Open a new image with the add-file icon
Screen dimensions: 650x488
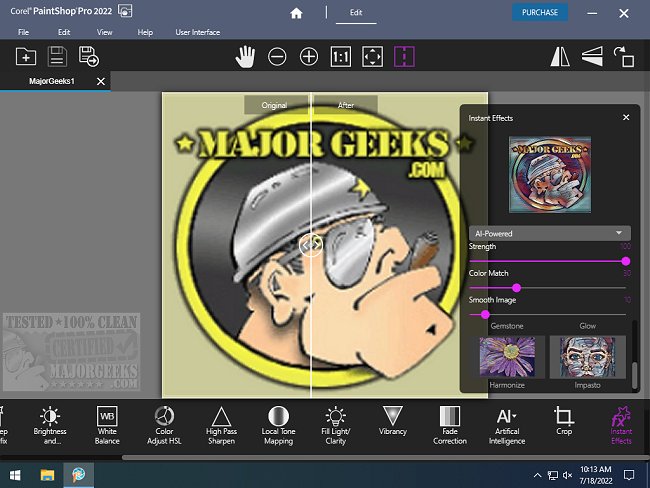coord(26,56)
